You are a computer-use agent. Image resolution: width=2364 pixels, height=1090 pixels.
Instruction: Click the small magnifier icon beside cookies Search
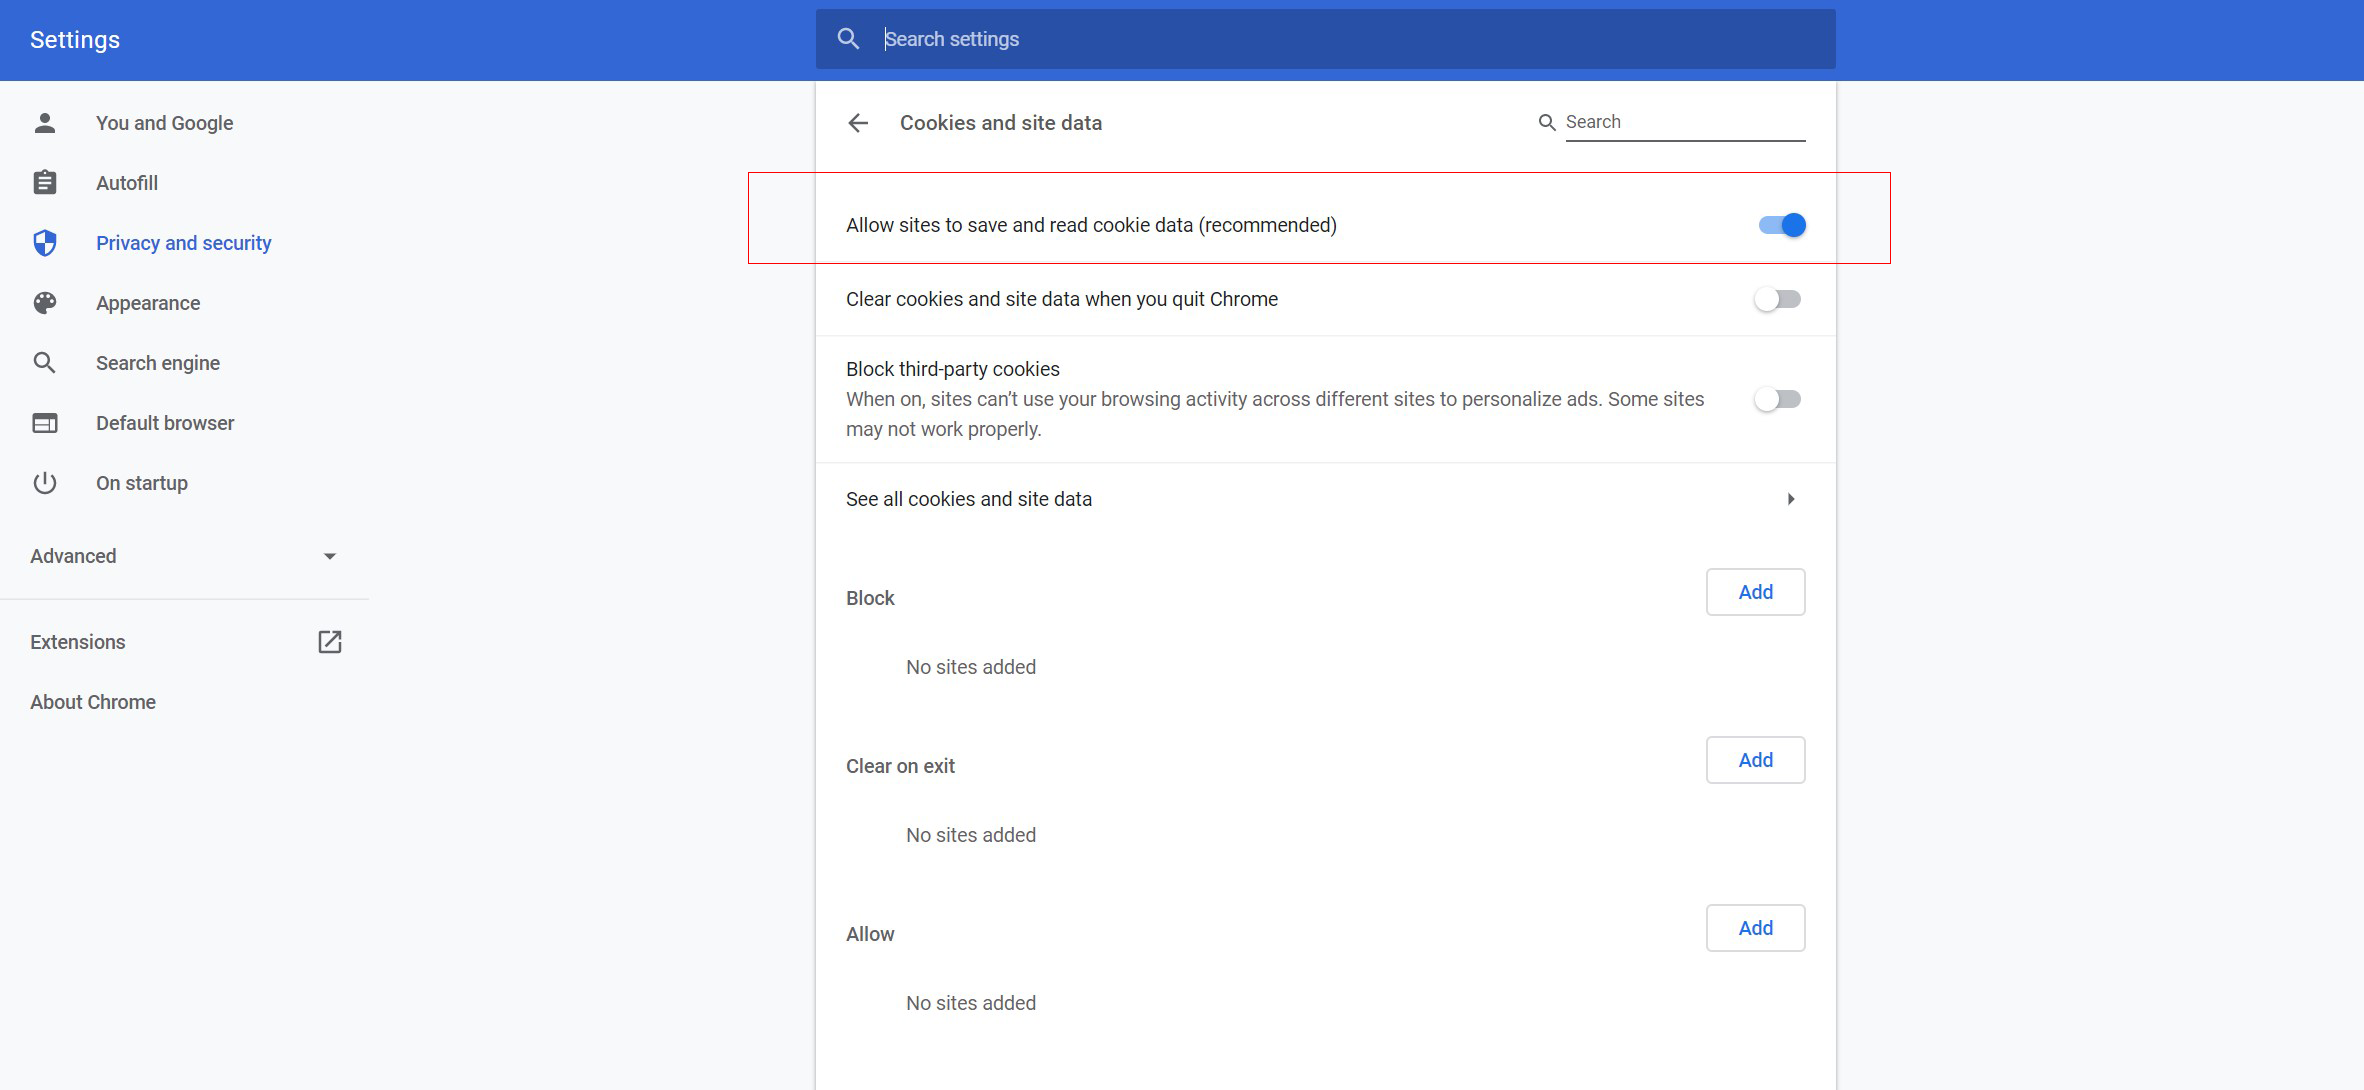[x=1547, y=122]
